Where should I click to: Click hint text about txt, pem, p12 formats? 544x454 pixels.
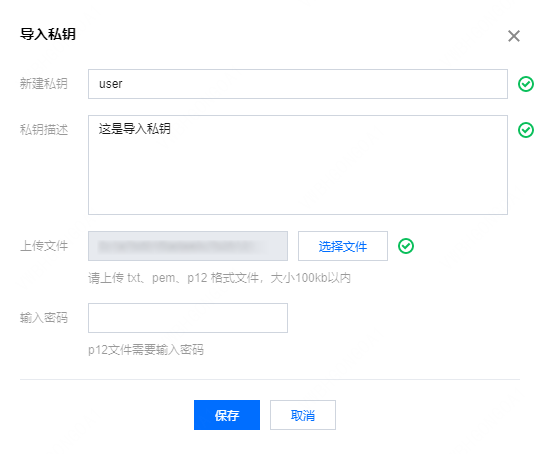(x=219, y=278)
